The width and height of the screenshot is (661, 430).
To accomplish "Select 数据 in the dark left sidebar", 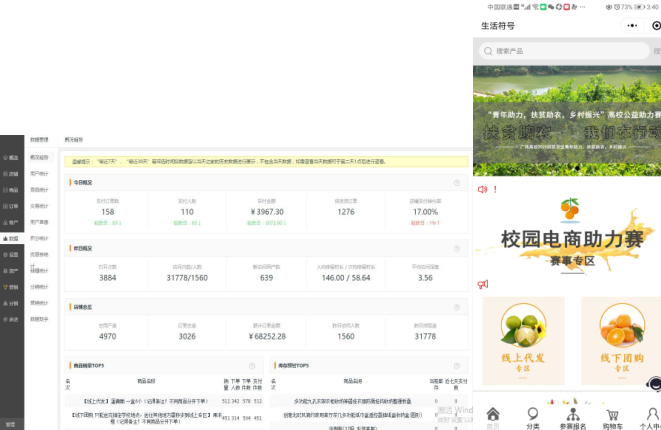I will click(x=13, y=238).
